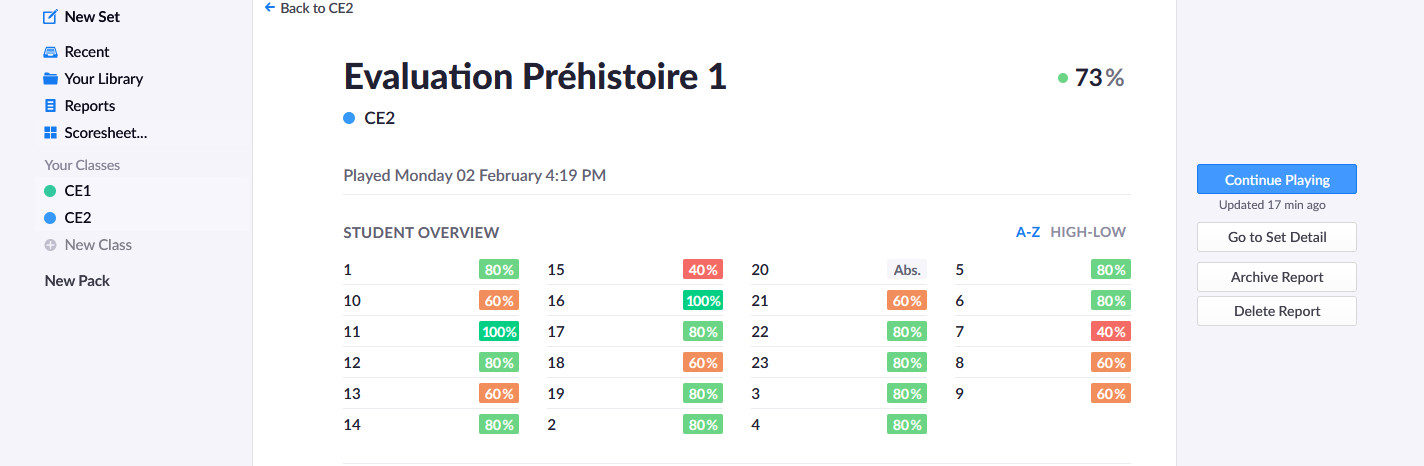
Task: Click the Your Library folder icon
Action: click(x=50, y=79)
